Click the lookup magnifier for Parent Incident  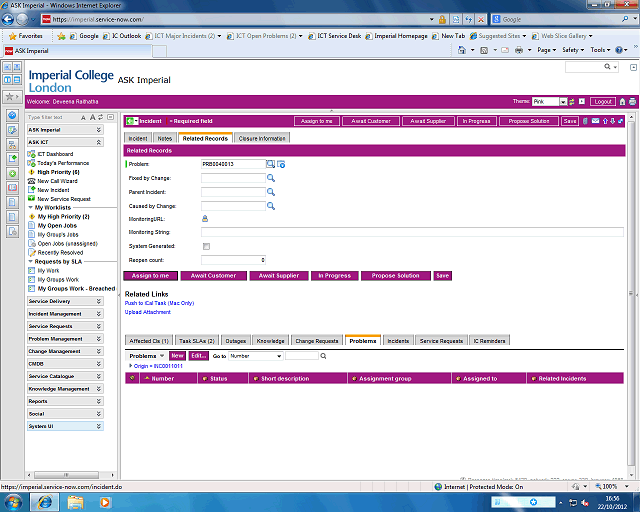coord(270,191)
